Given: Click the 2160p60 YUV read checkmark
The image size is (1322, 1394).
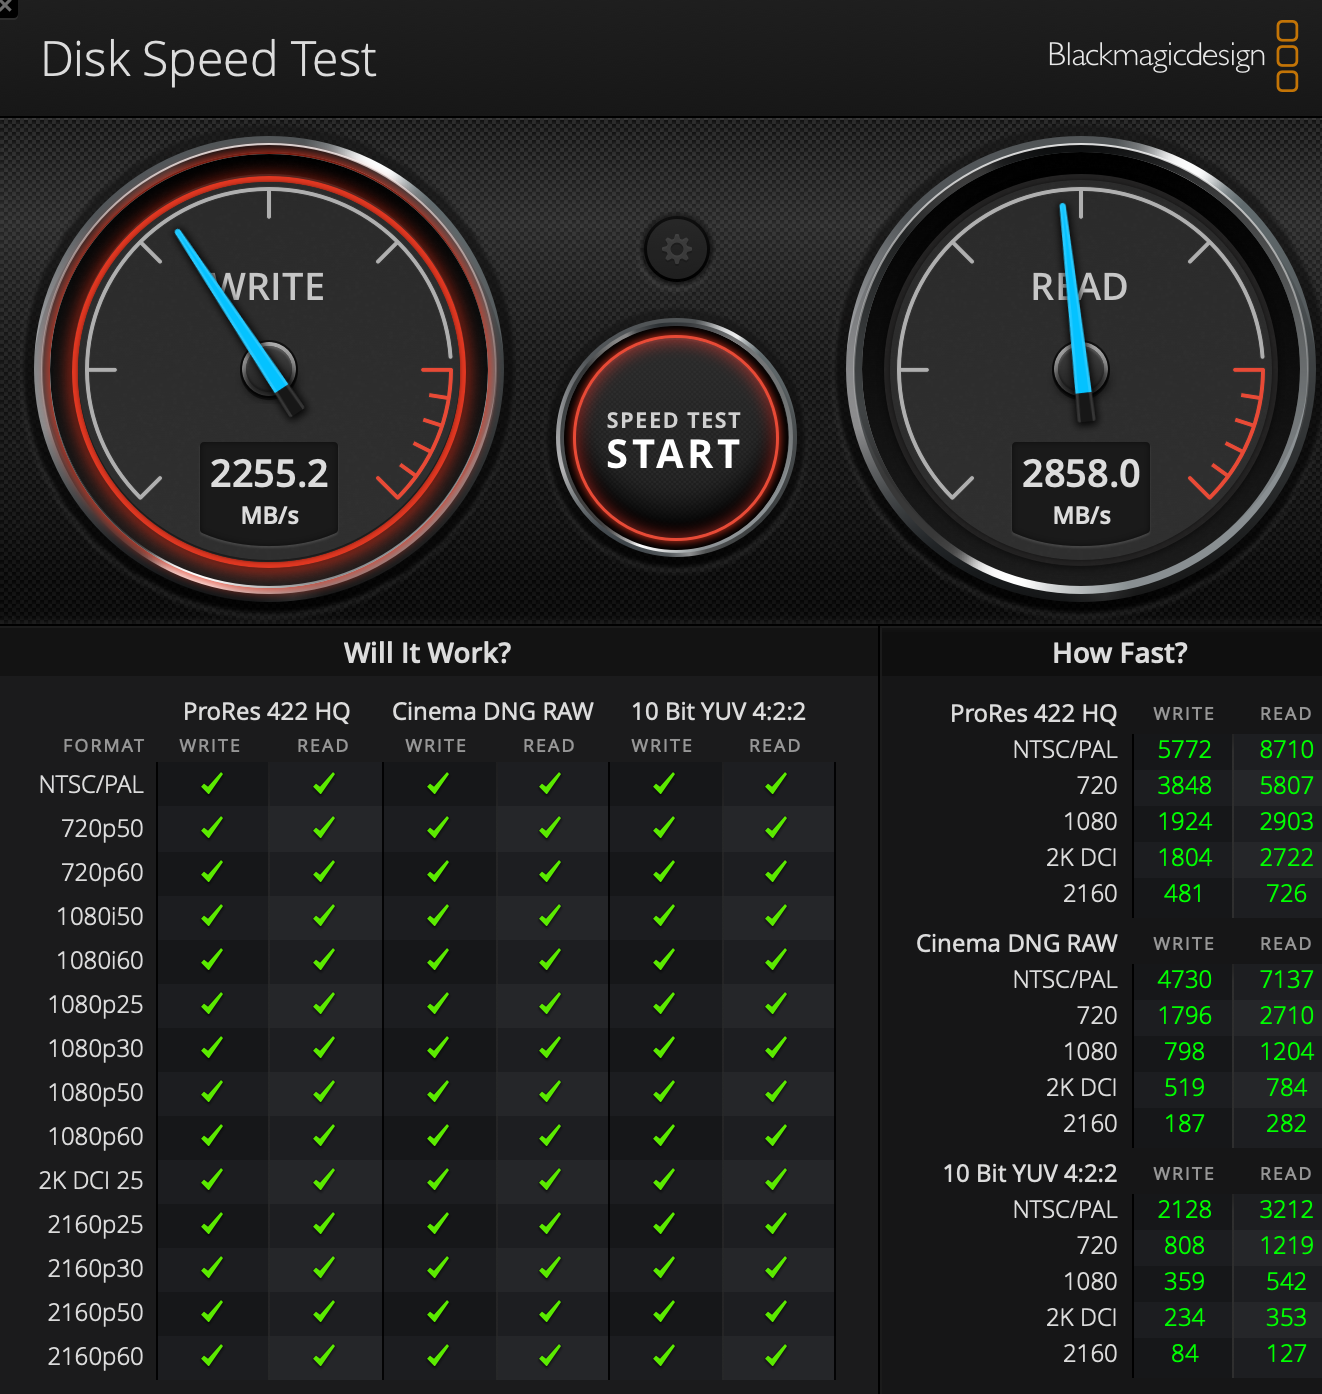Looking at the screenshot, I should point(775,1357).
